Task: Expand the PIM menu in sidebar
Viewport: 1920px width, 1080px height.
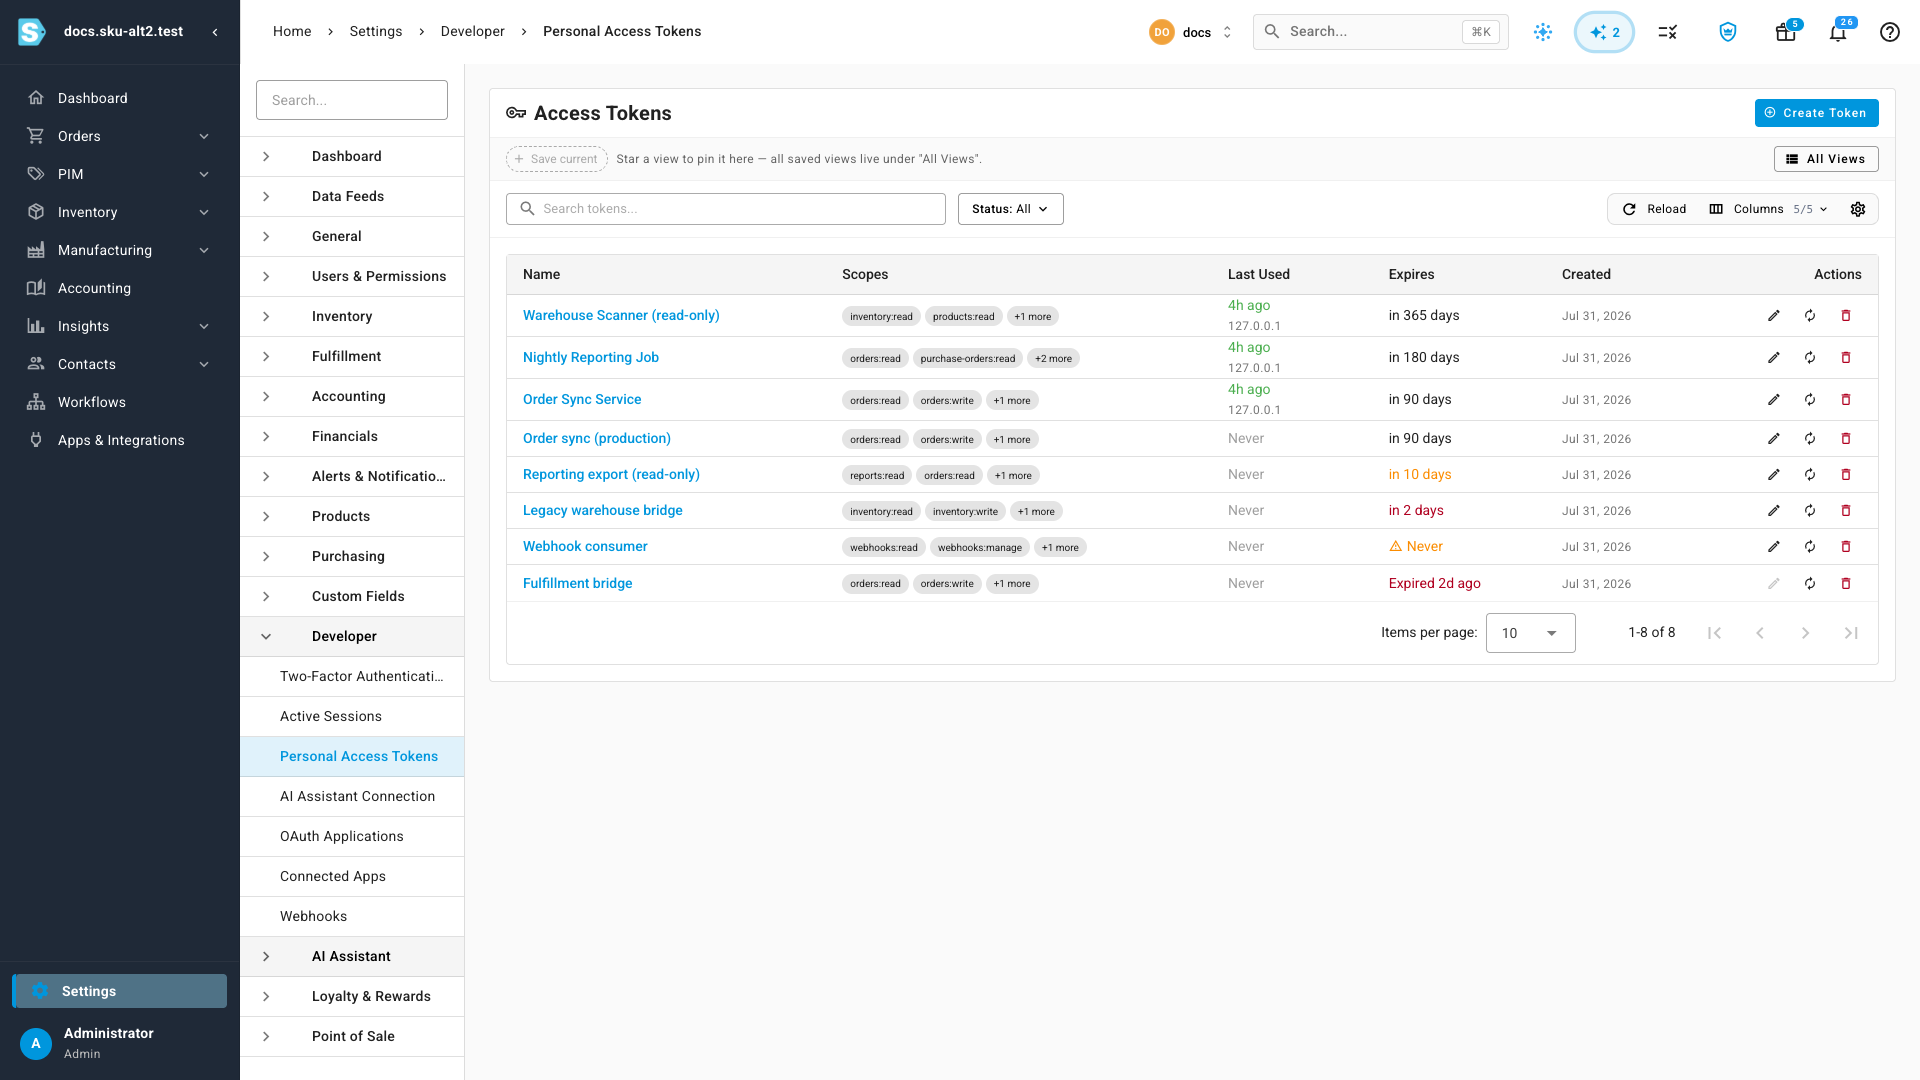Action: pyautogui.click(x=120, y=174)
